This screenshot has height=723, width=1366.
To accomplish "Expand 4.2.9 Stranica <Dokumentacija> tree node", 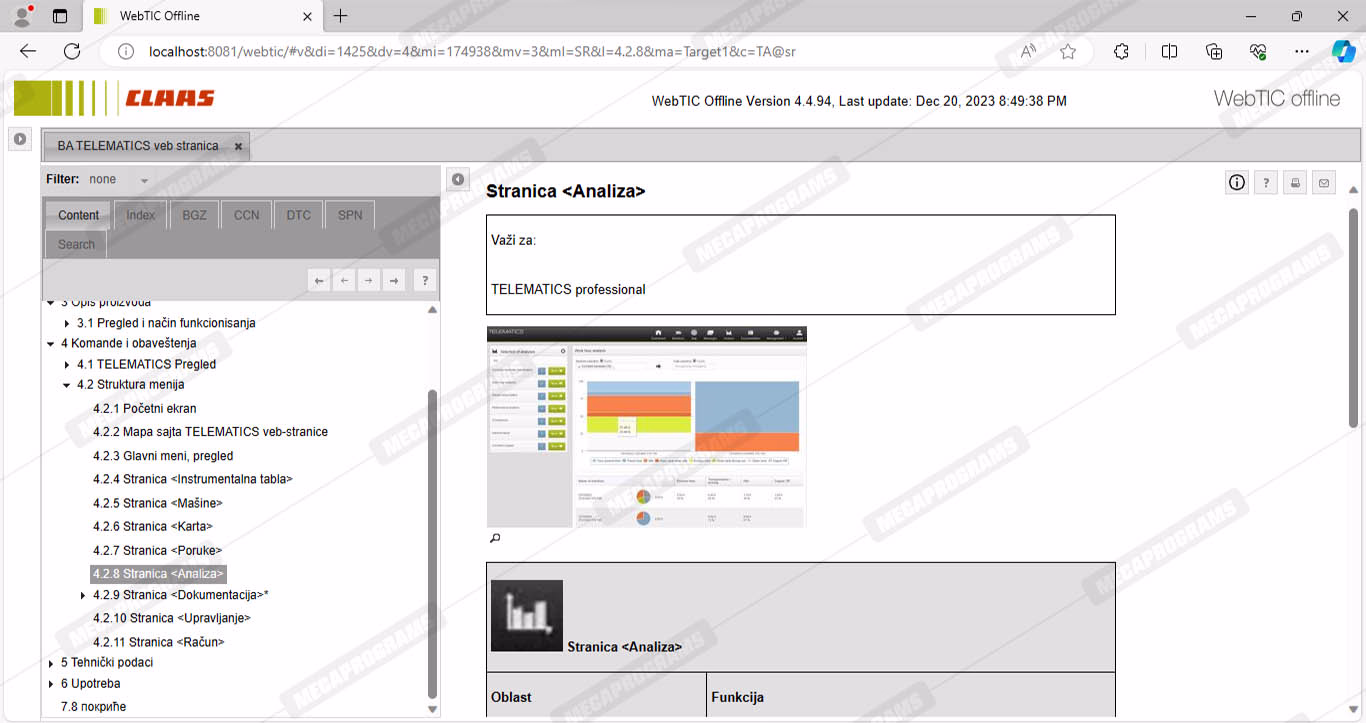I will click(83, 596).
